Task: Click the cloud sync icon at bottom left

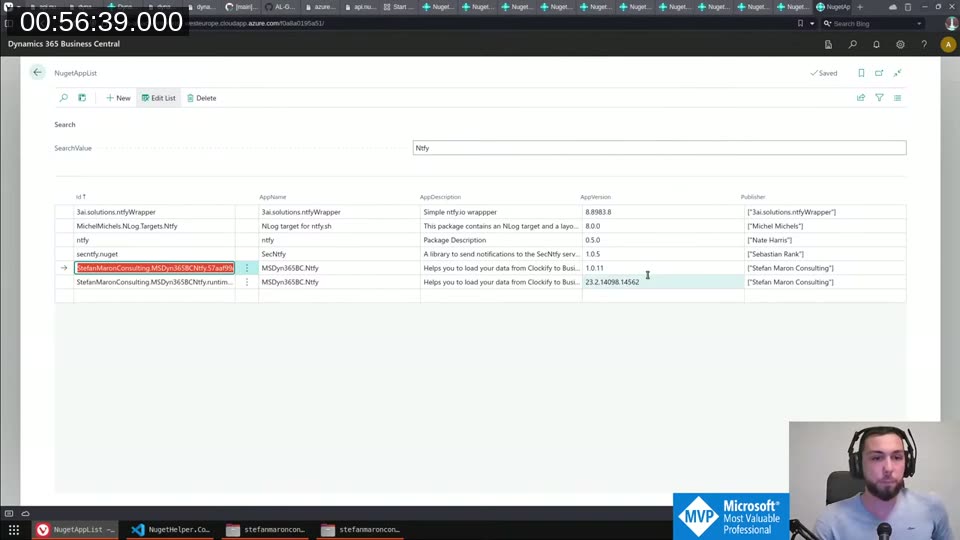Action: click(25, 514)
